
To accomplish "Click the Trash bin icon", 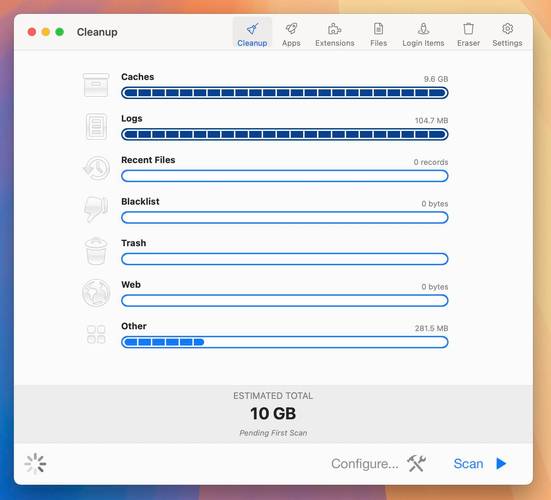I will point(96,251).
